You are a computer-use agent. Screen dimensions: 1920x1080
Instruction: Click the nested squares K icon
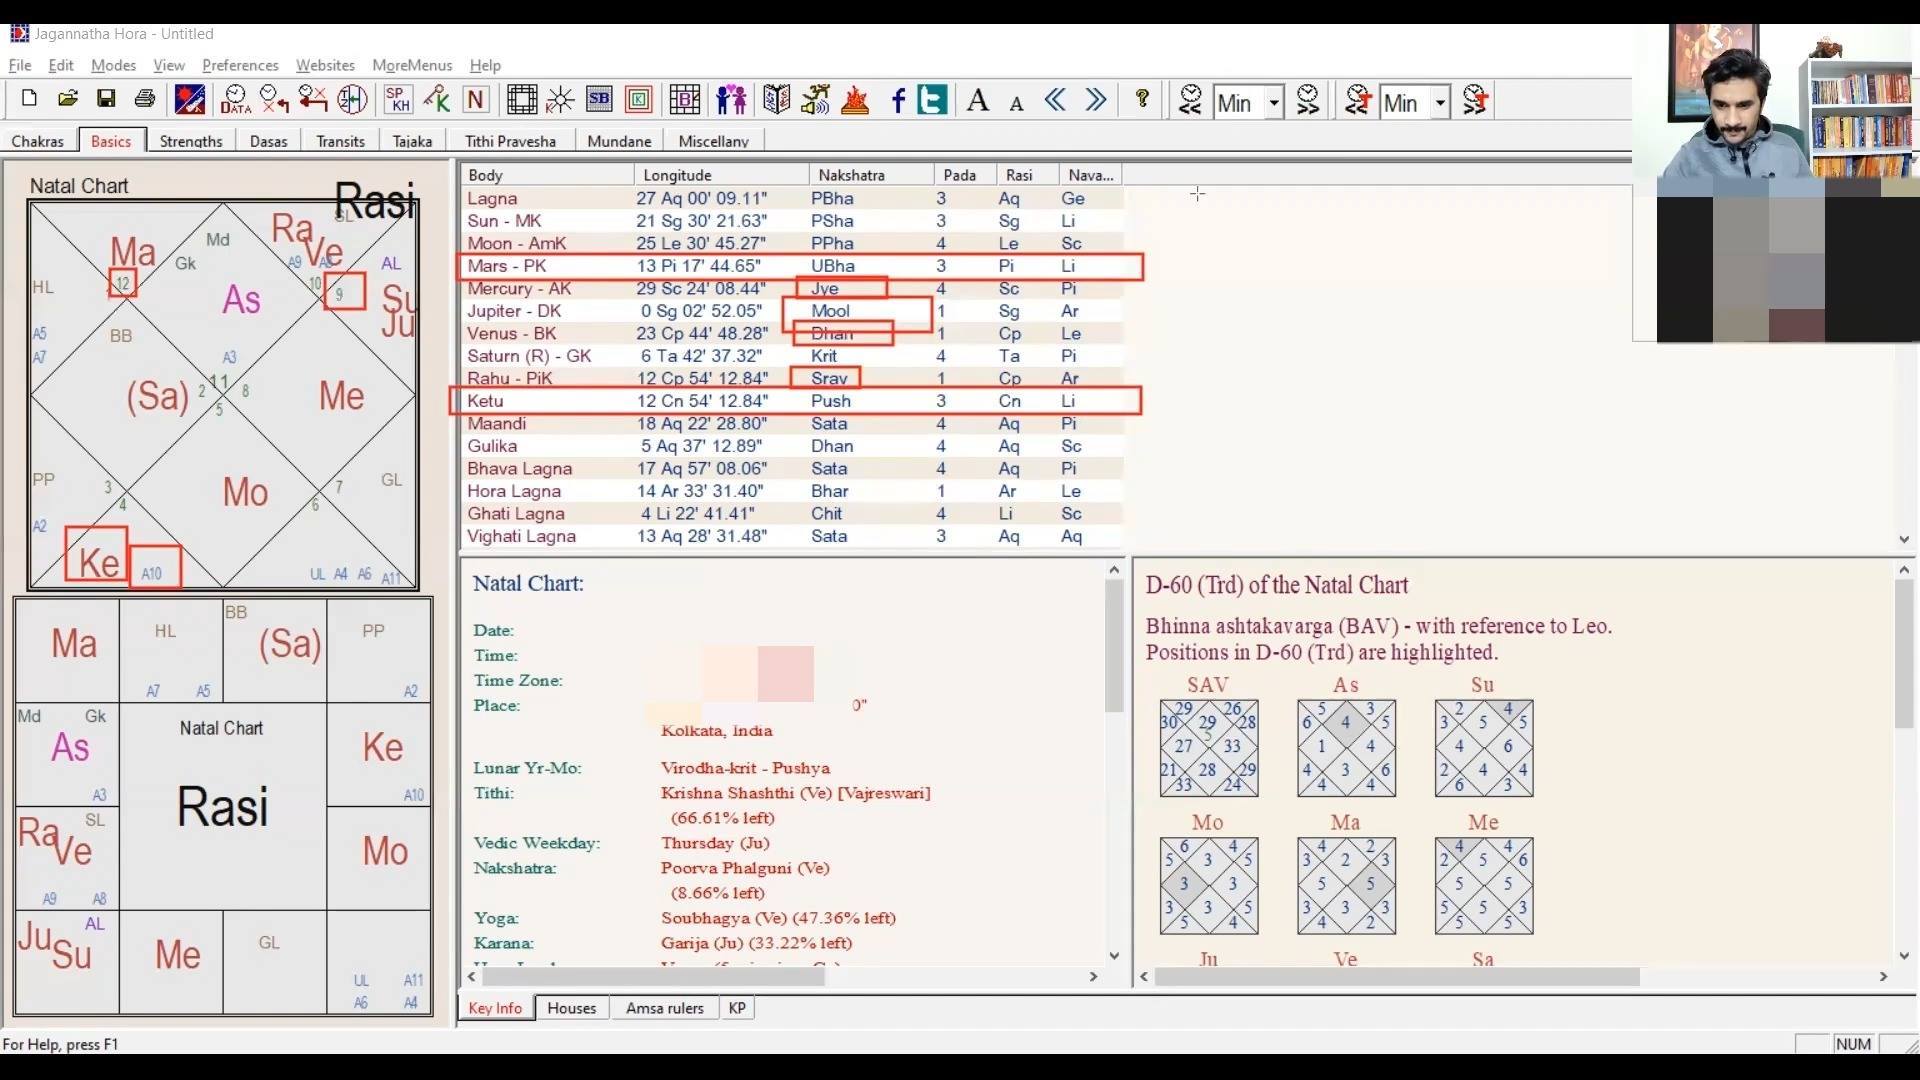tap(638, 100)
